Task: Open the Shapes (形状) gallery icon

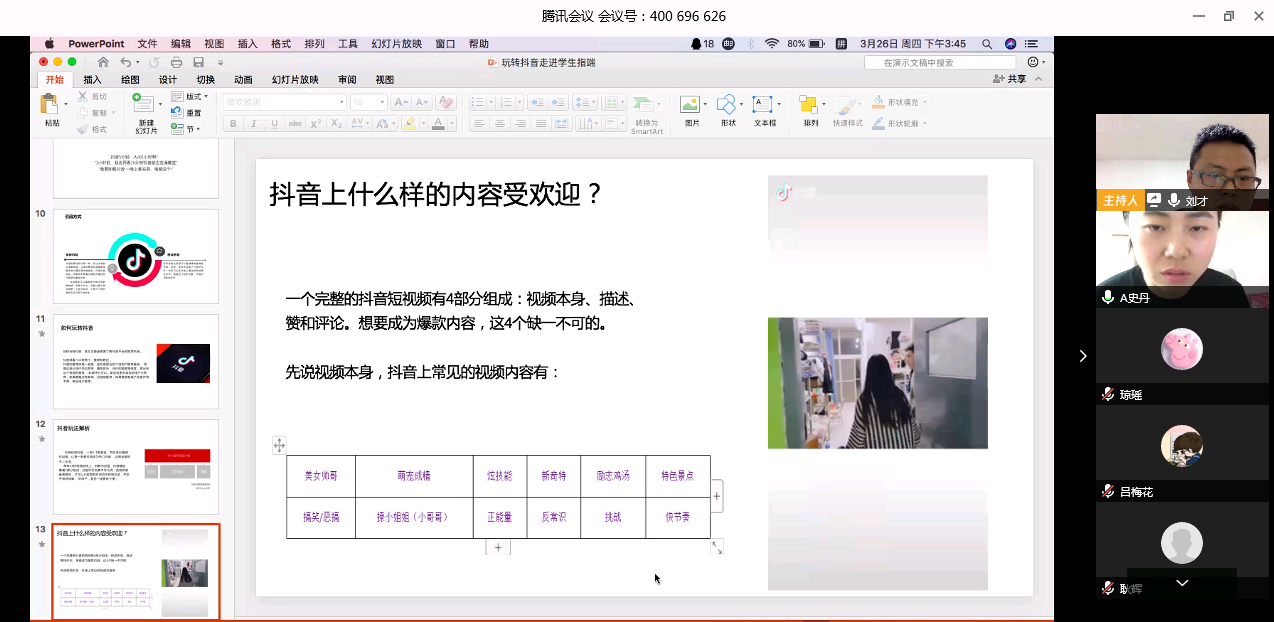Action: pos(727,105)
